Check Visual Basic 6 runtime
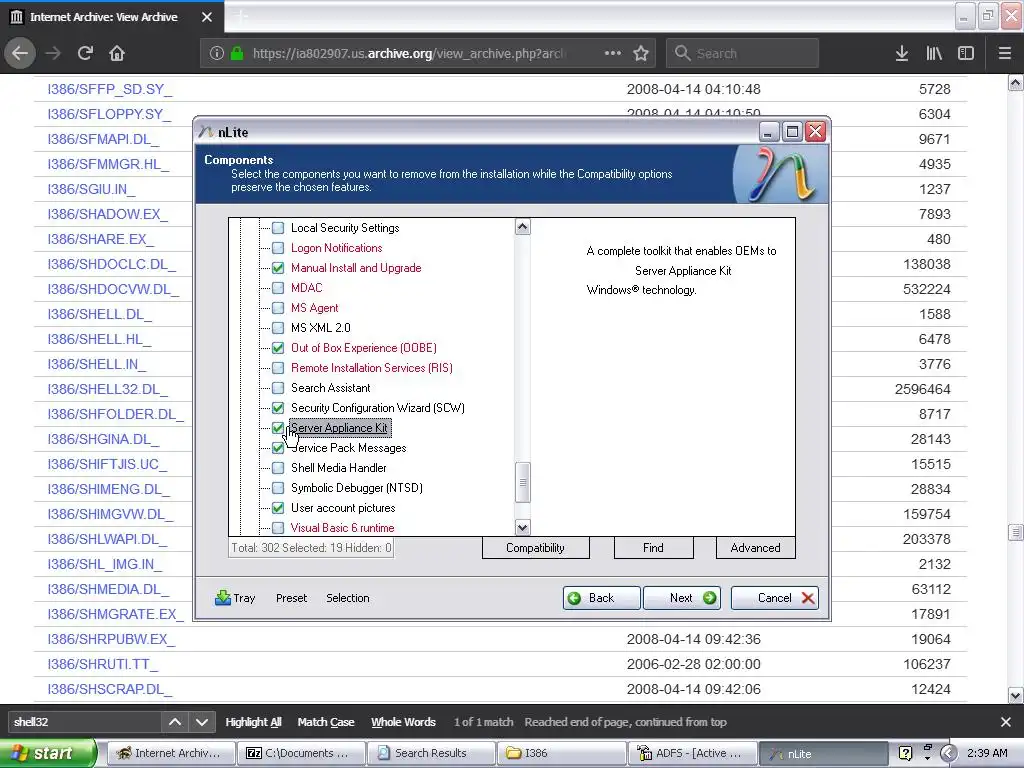Image resolution: width=1024 pixels, height=768 pixels. (x=278, y=528)
